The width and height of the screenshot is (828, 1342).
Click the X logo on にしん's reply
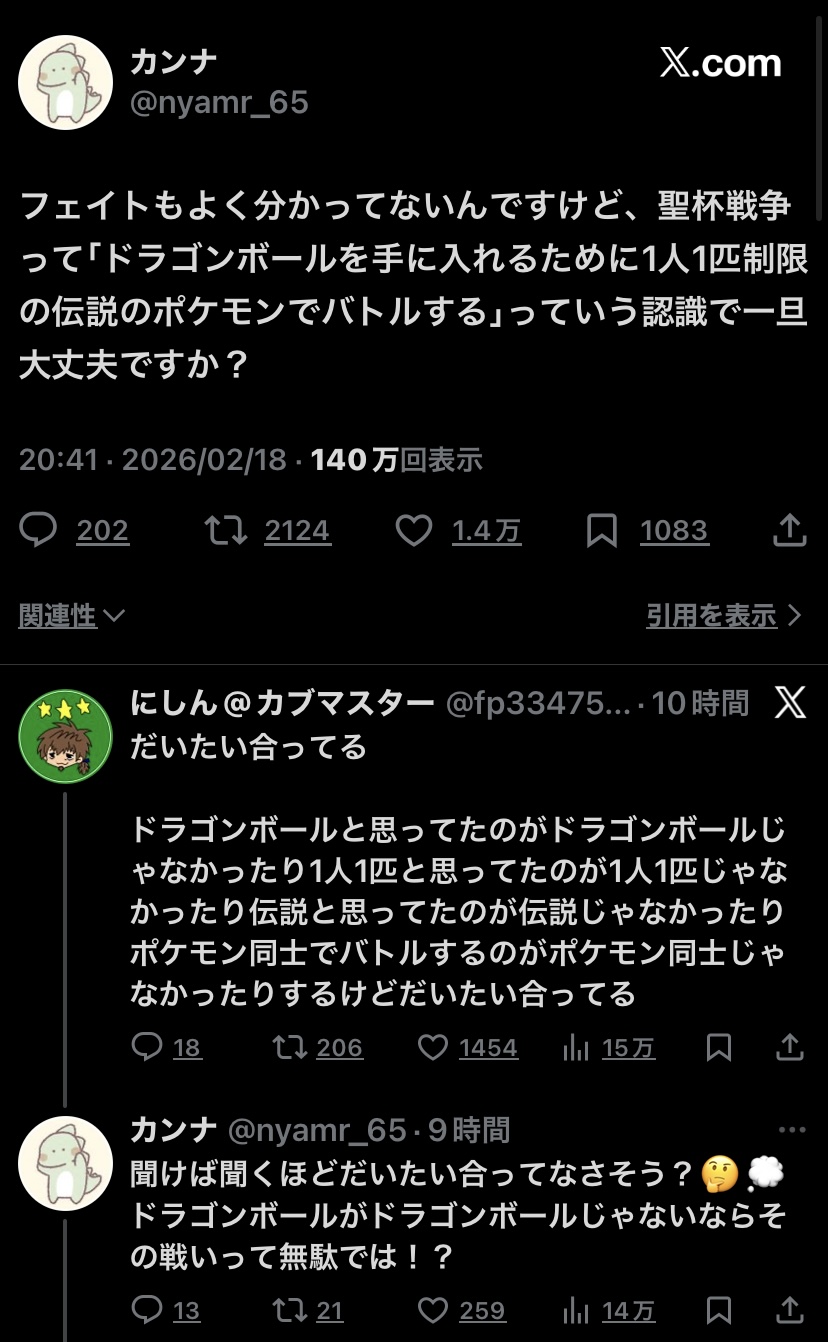pos(790,703)
